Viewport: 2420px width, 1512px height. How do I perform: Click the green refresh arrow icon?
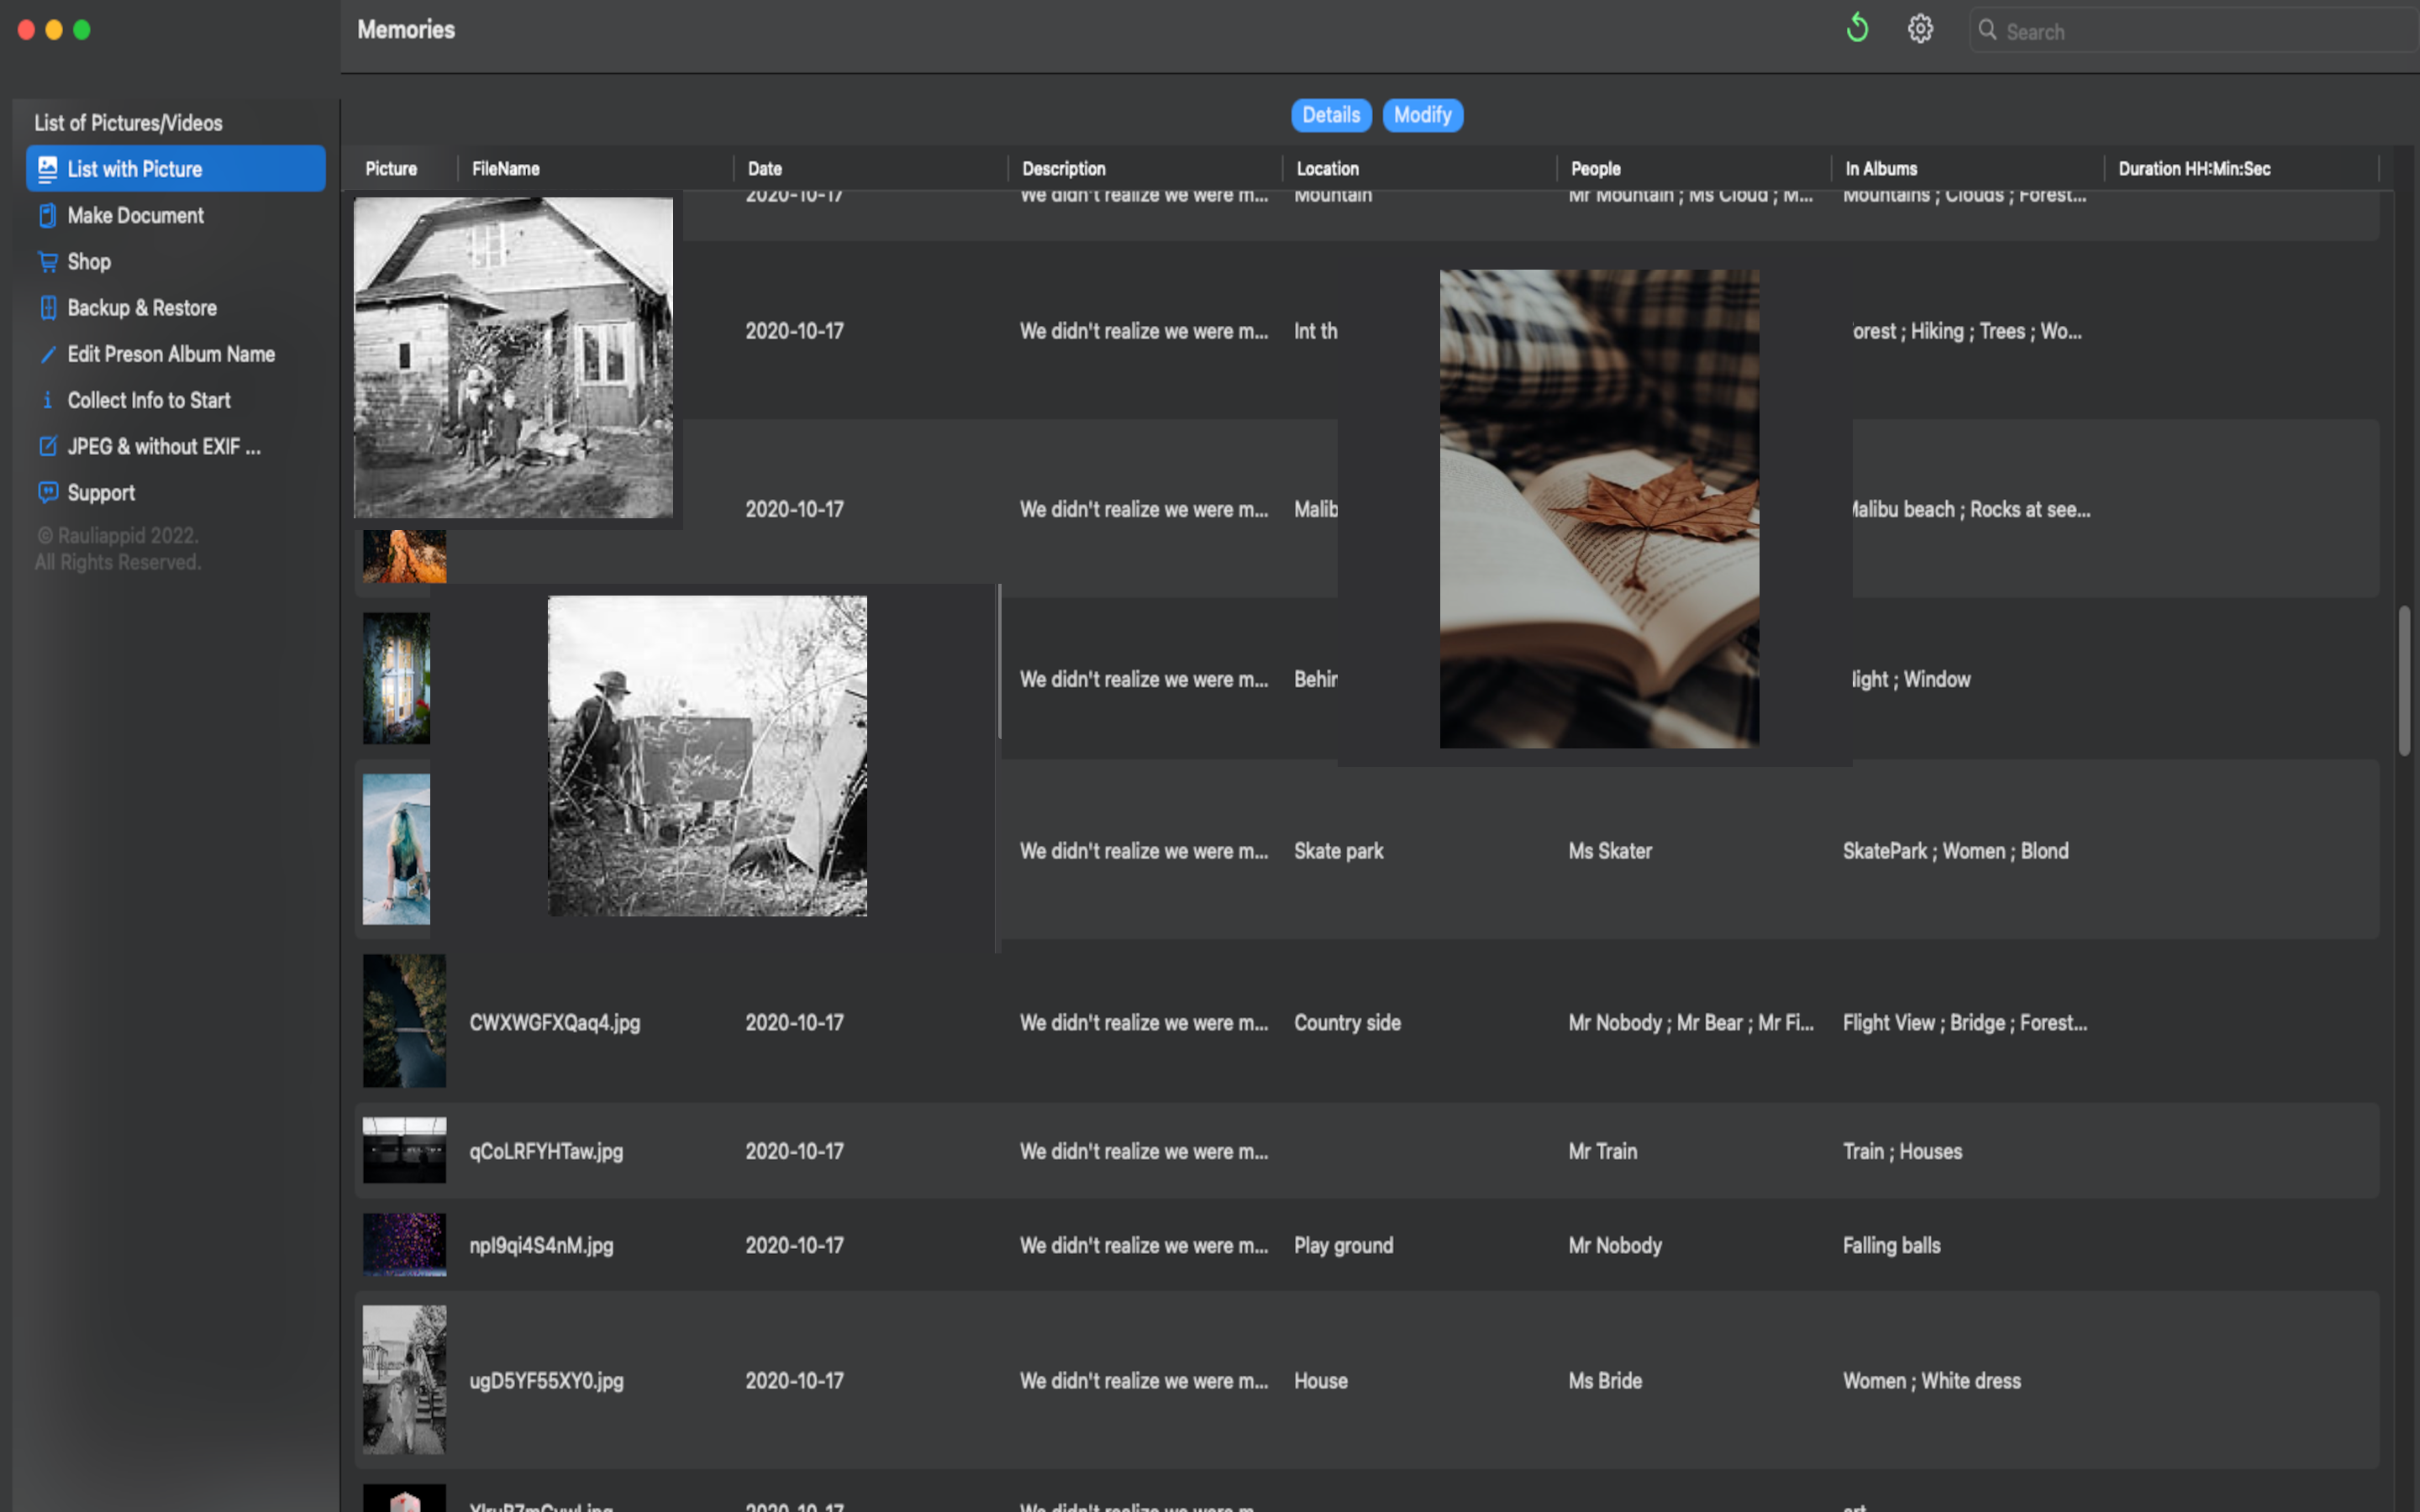(1857, 28)
